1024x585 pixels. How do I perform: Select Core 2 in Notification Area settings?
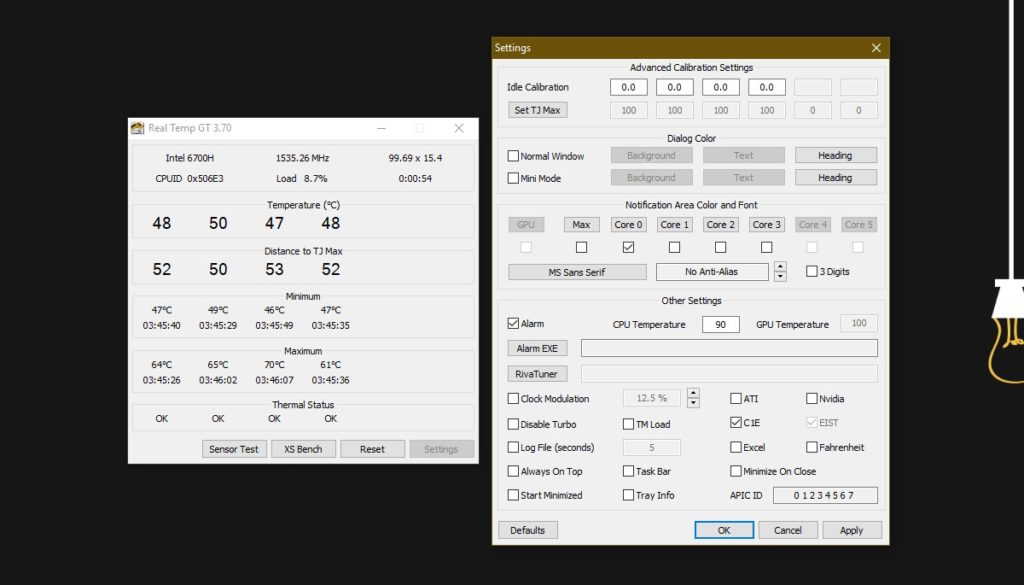tap(720, 224)
